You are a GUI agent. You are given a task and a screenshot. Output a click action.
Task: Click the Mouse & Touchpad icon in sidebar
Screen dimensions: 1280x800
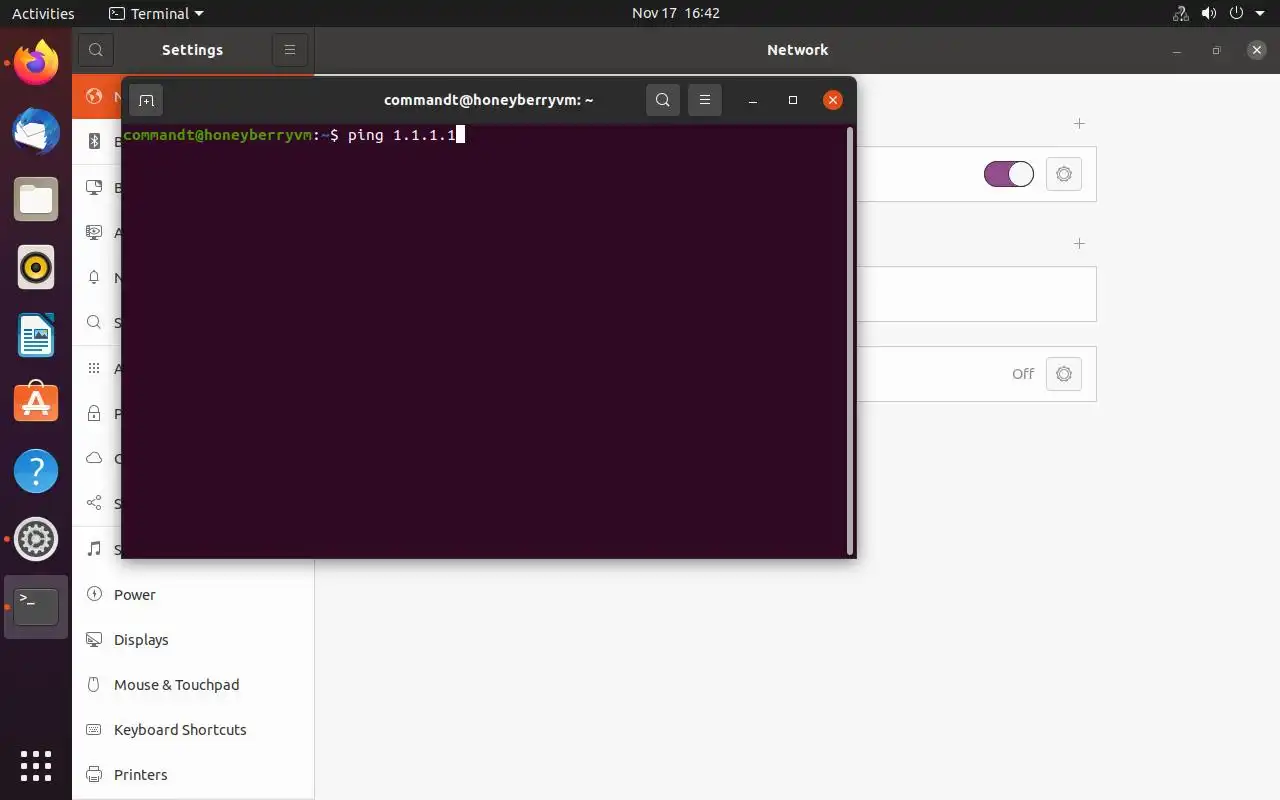pyautogui.click(x=94, y=684)
